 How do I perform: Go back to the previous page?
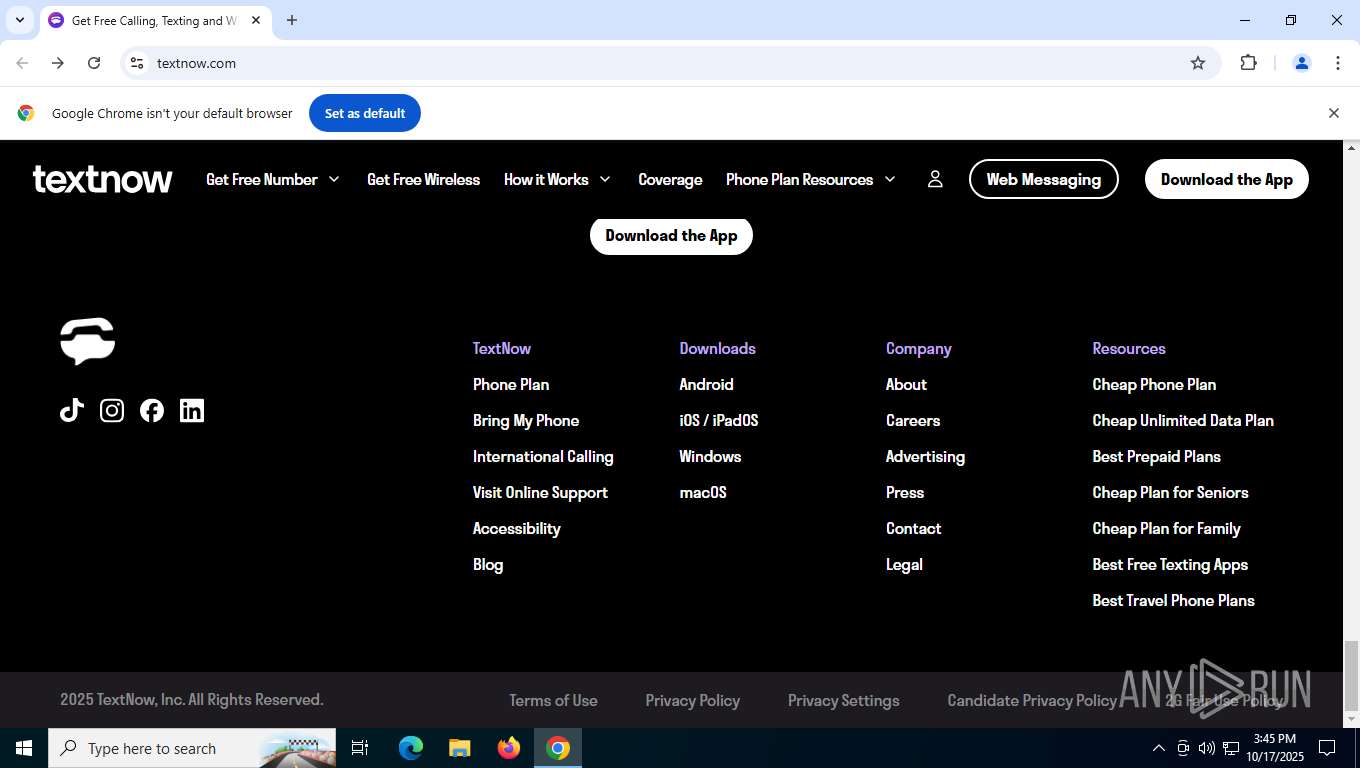22,63
